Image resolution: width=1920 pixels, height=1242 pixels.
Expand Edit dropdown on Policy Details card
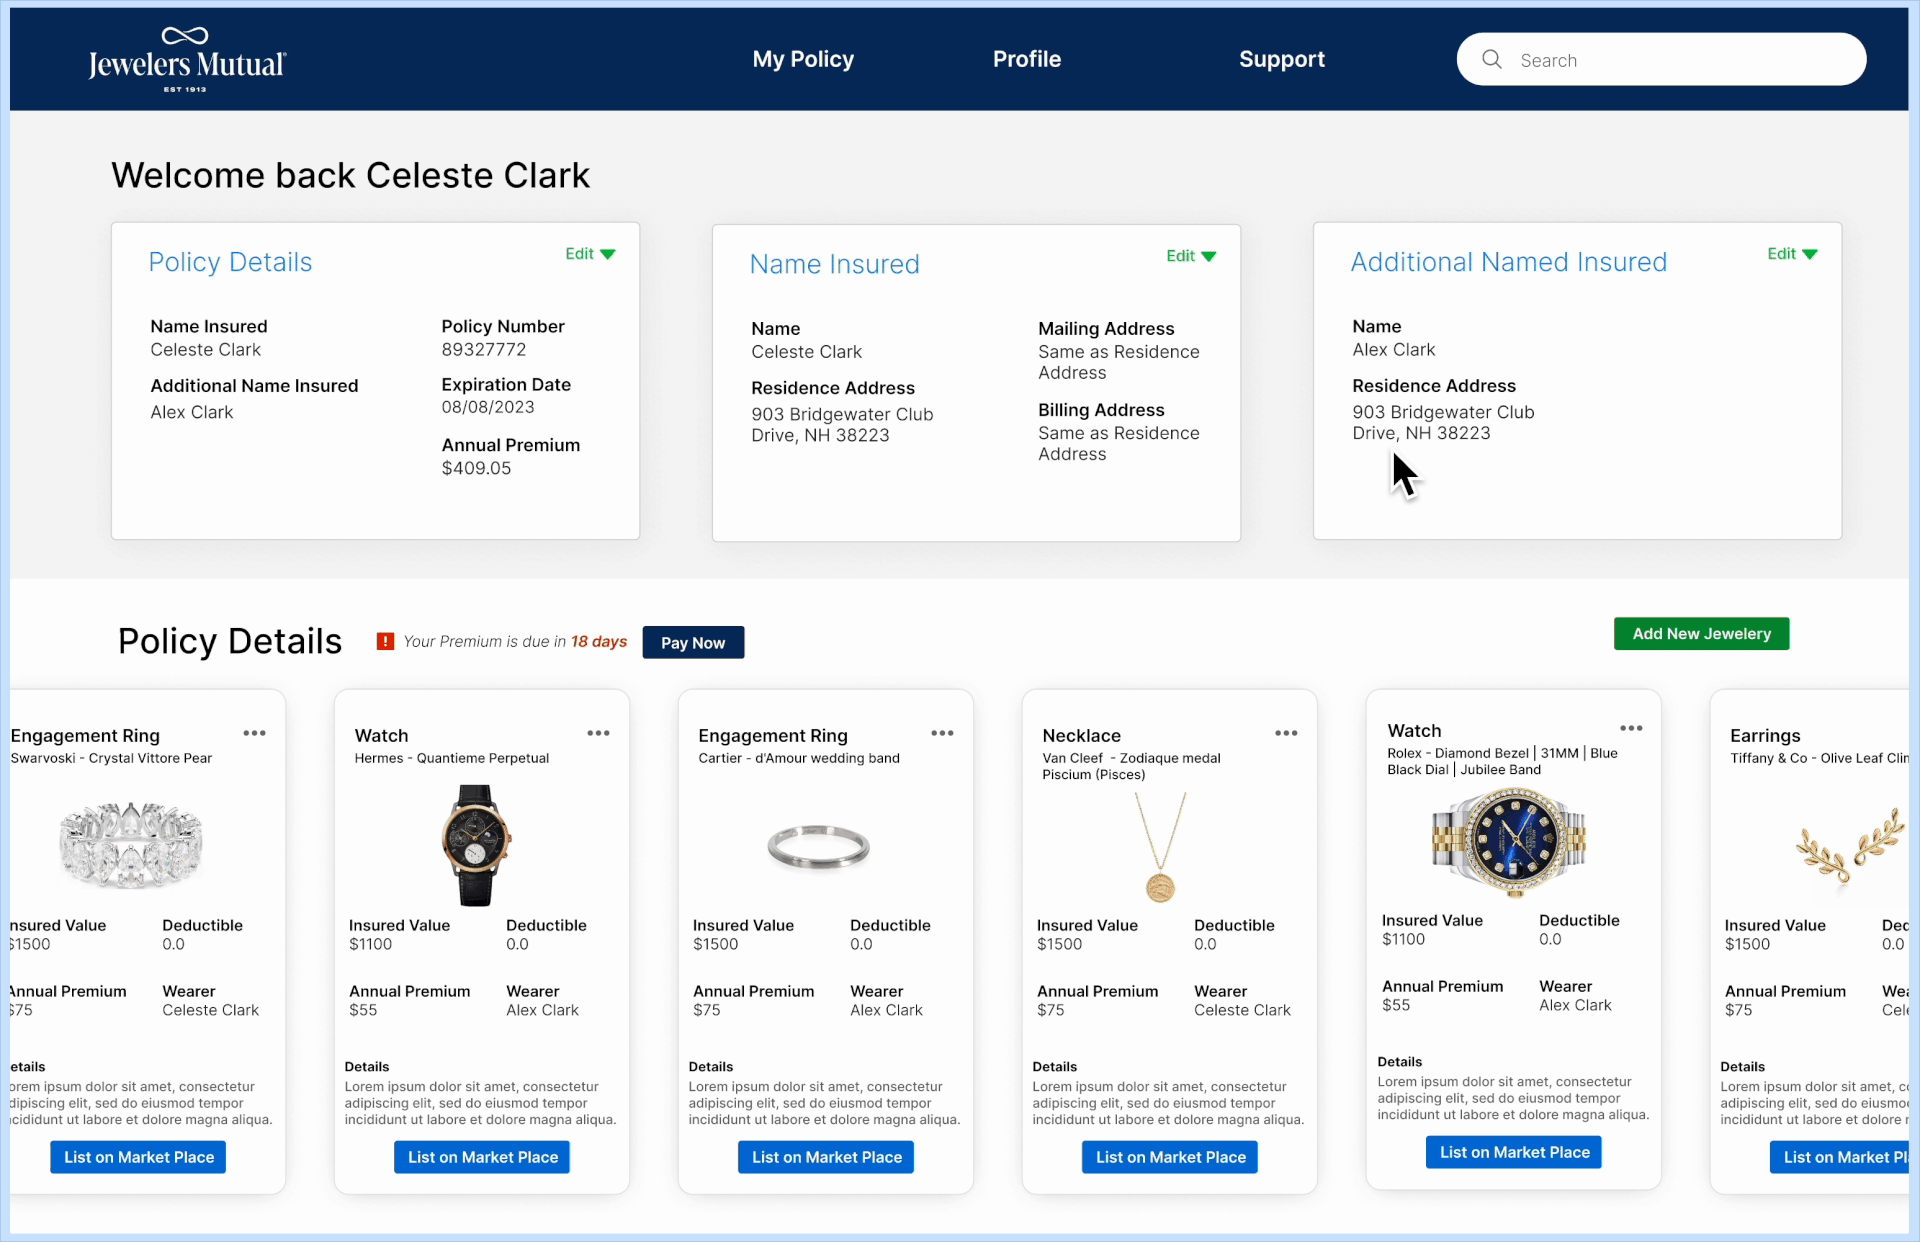(590, 254)
